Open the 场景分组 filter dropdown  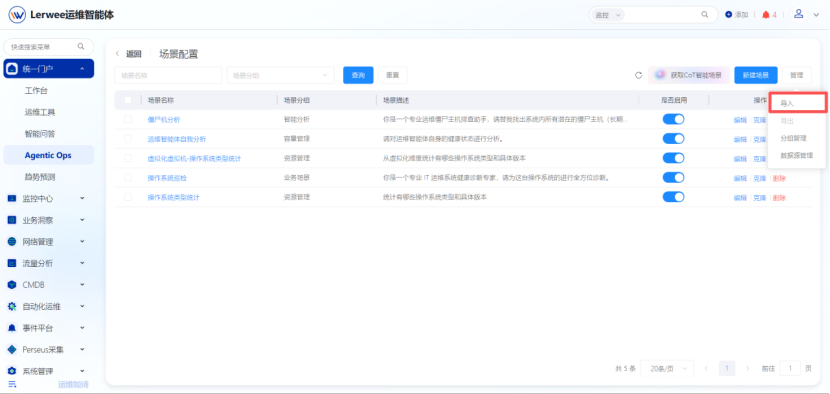pos(281,75)
